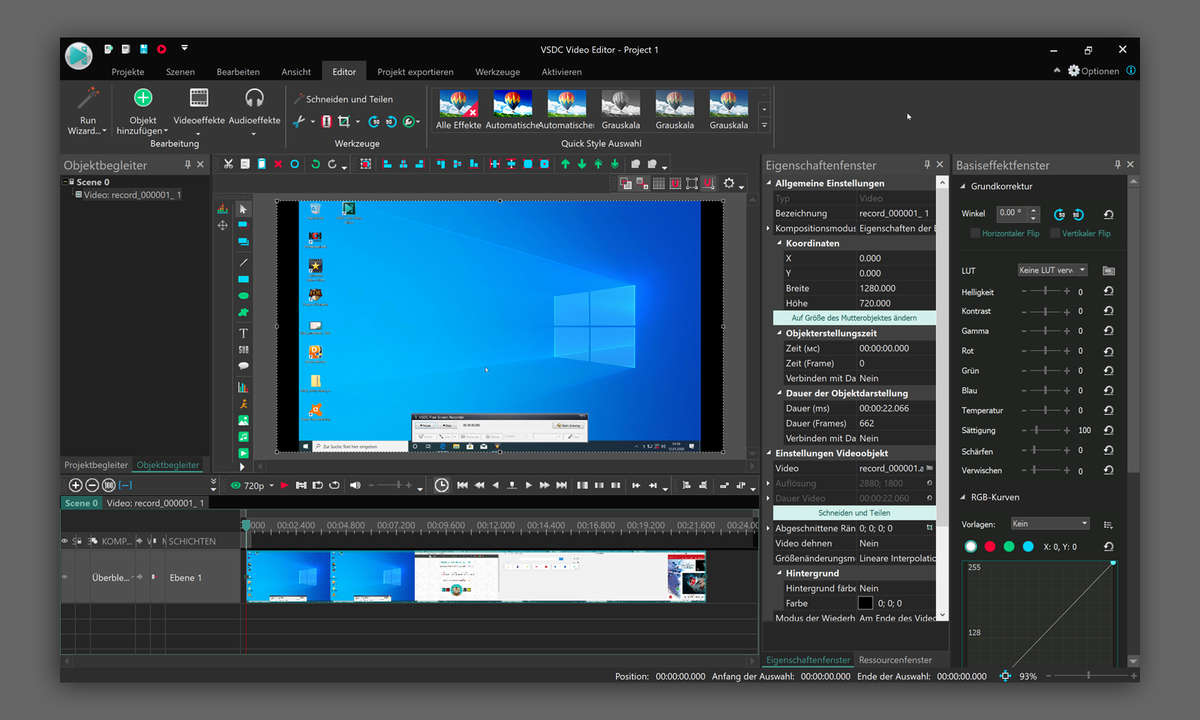The width and height of the screenshot is (1200, 720).
Task: Select the line drawing tool
Action: [243, 262]
